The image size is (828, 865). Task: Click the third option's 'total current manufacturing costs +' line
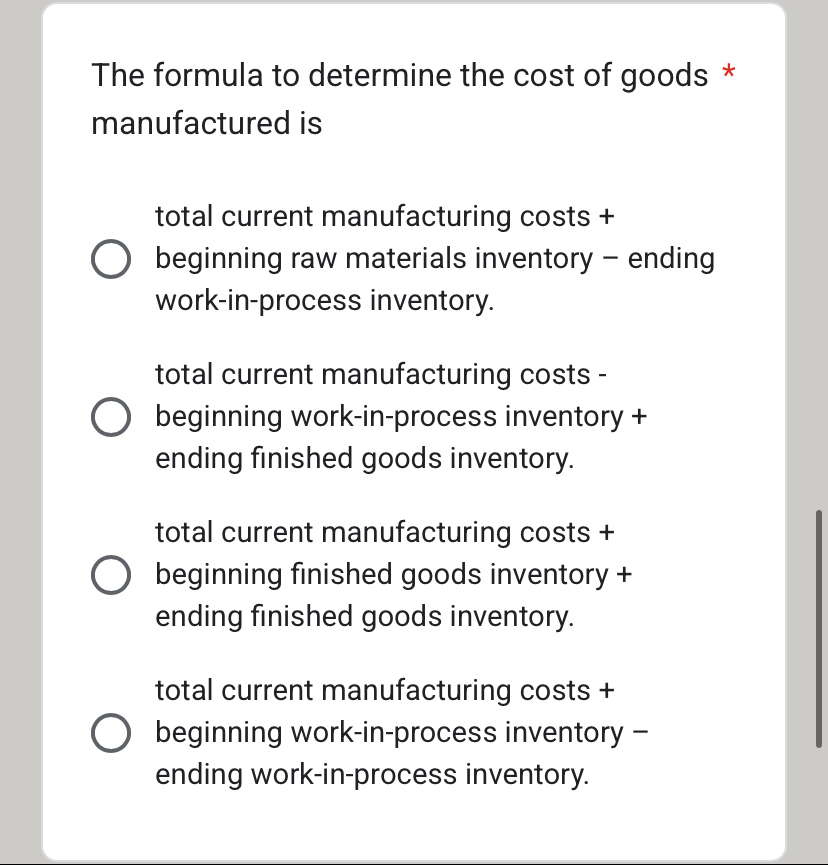pos(384,533)
